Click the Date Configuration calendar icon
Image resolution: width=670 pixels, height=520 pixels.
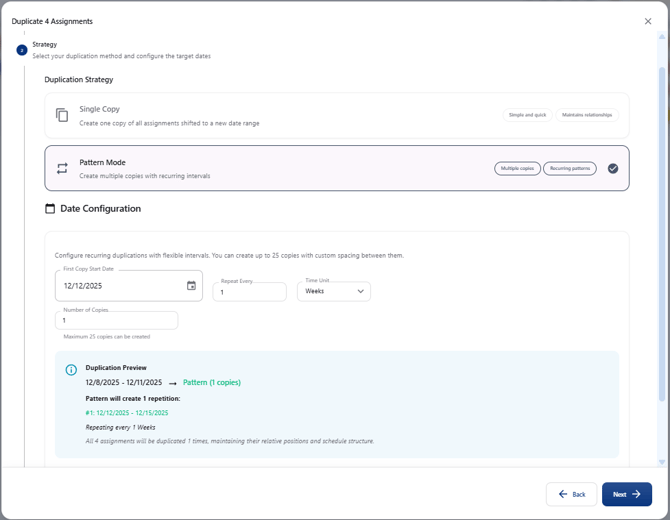[x=50, y=209]
